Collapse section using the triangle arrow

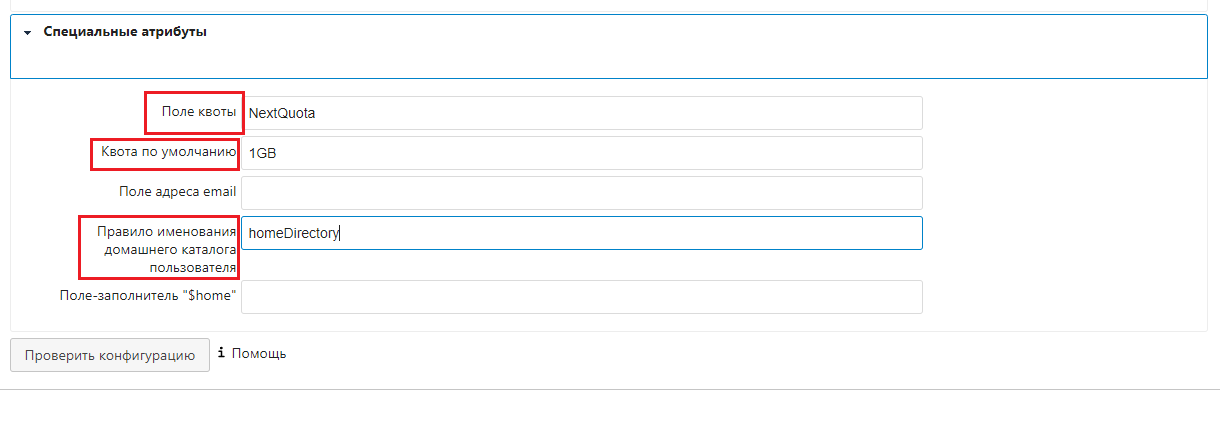(x=28, y=33)
